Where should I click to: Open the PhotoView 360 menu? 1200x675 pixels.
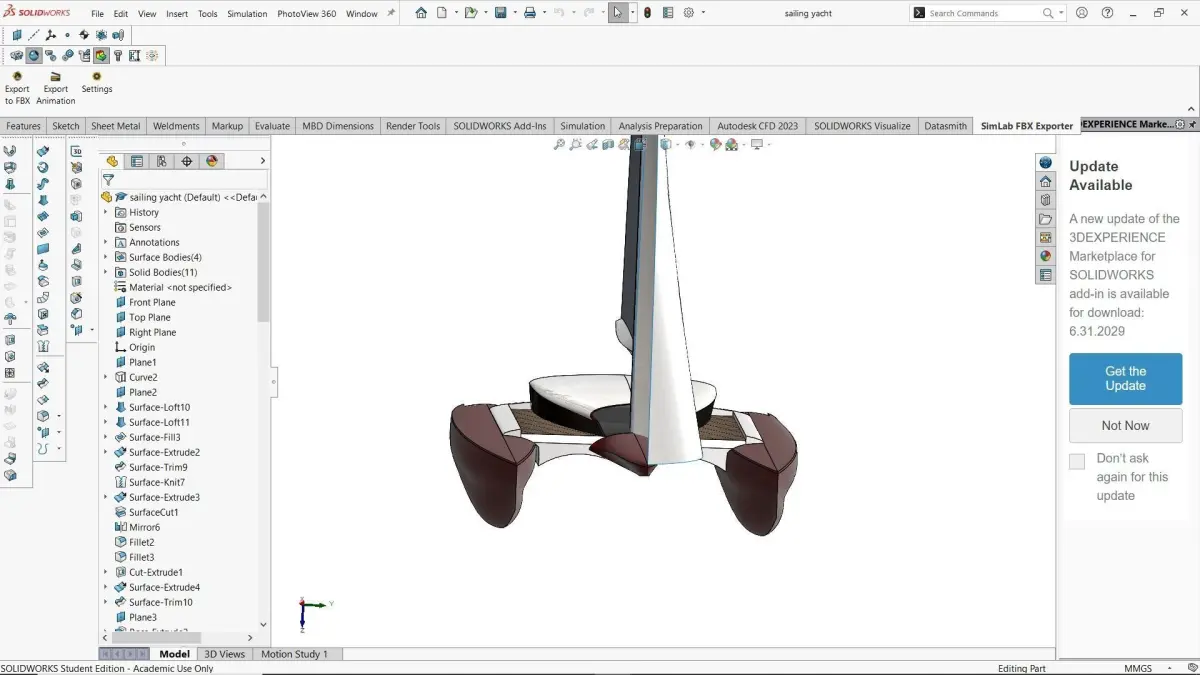coord(307,14)
